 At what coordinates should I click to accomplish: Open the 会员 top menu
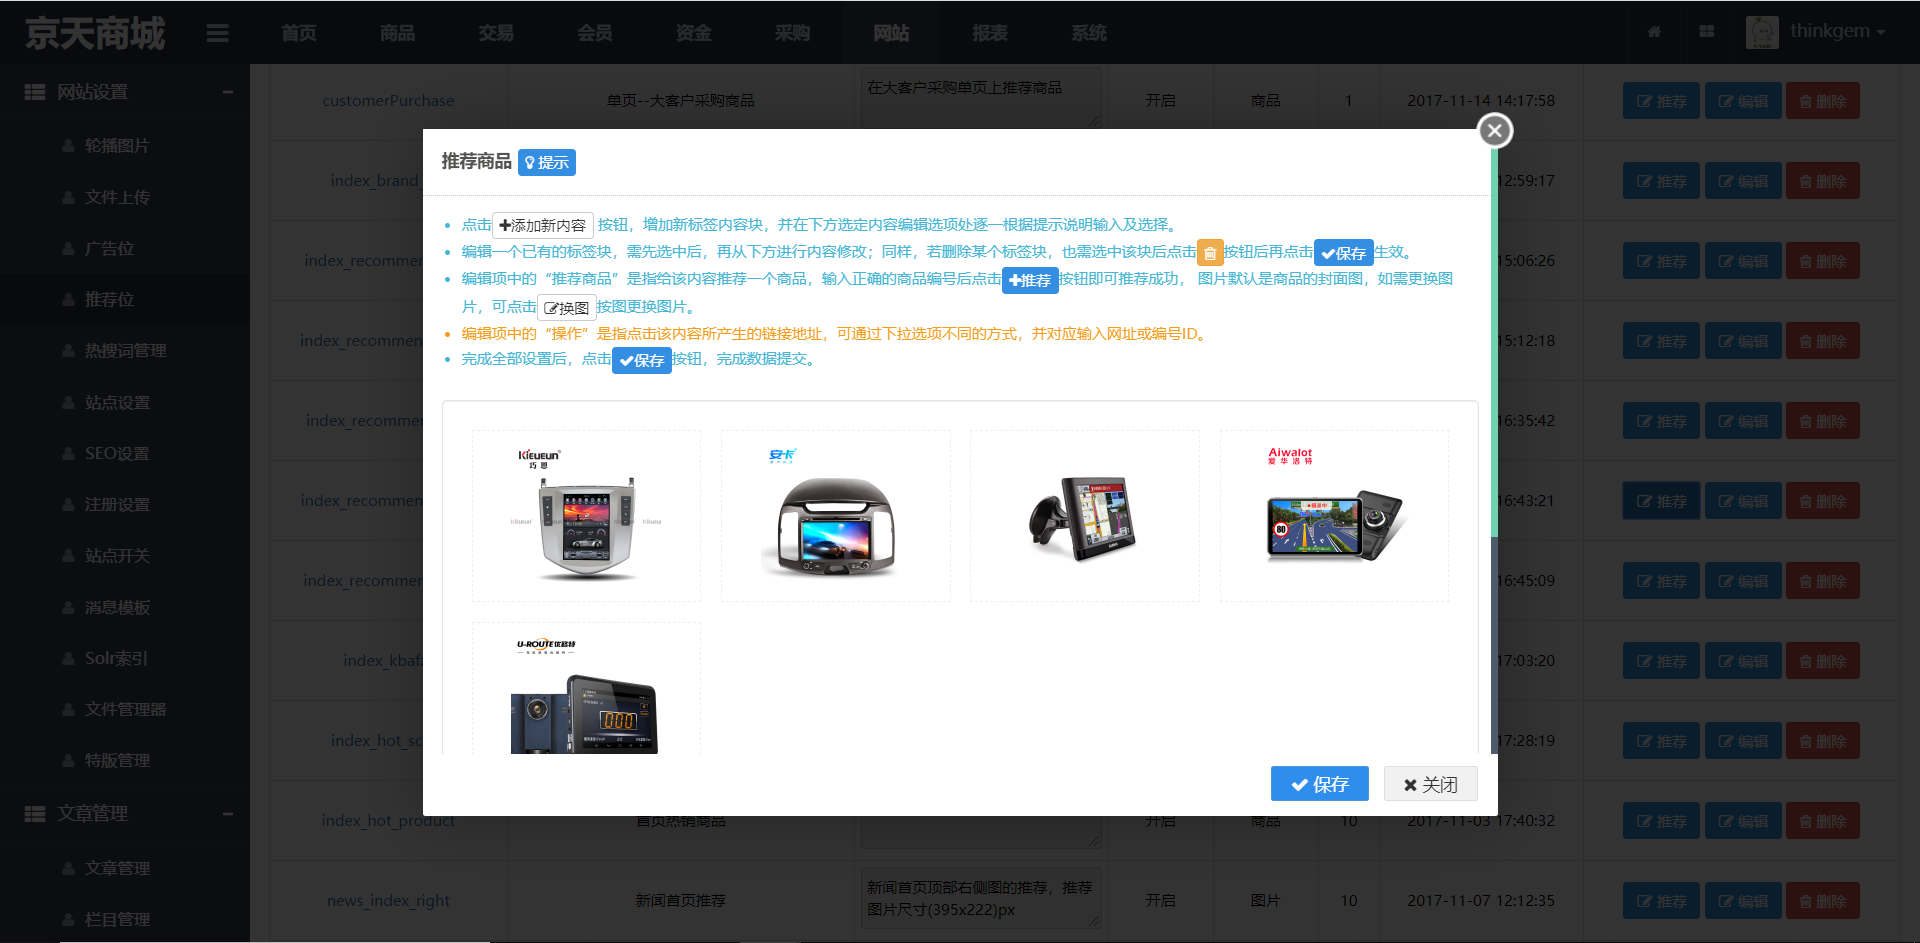tap(595, 33)
